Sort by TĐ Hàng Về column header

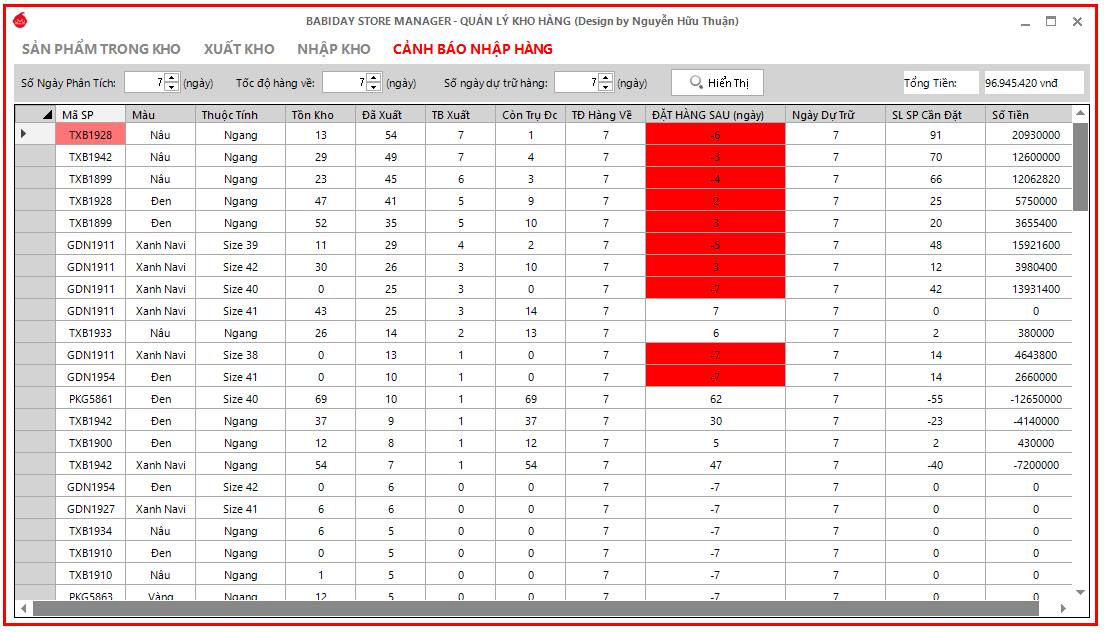pyautogui.click(x=605, y=115)
